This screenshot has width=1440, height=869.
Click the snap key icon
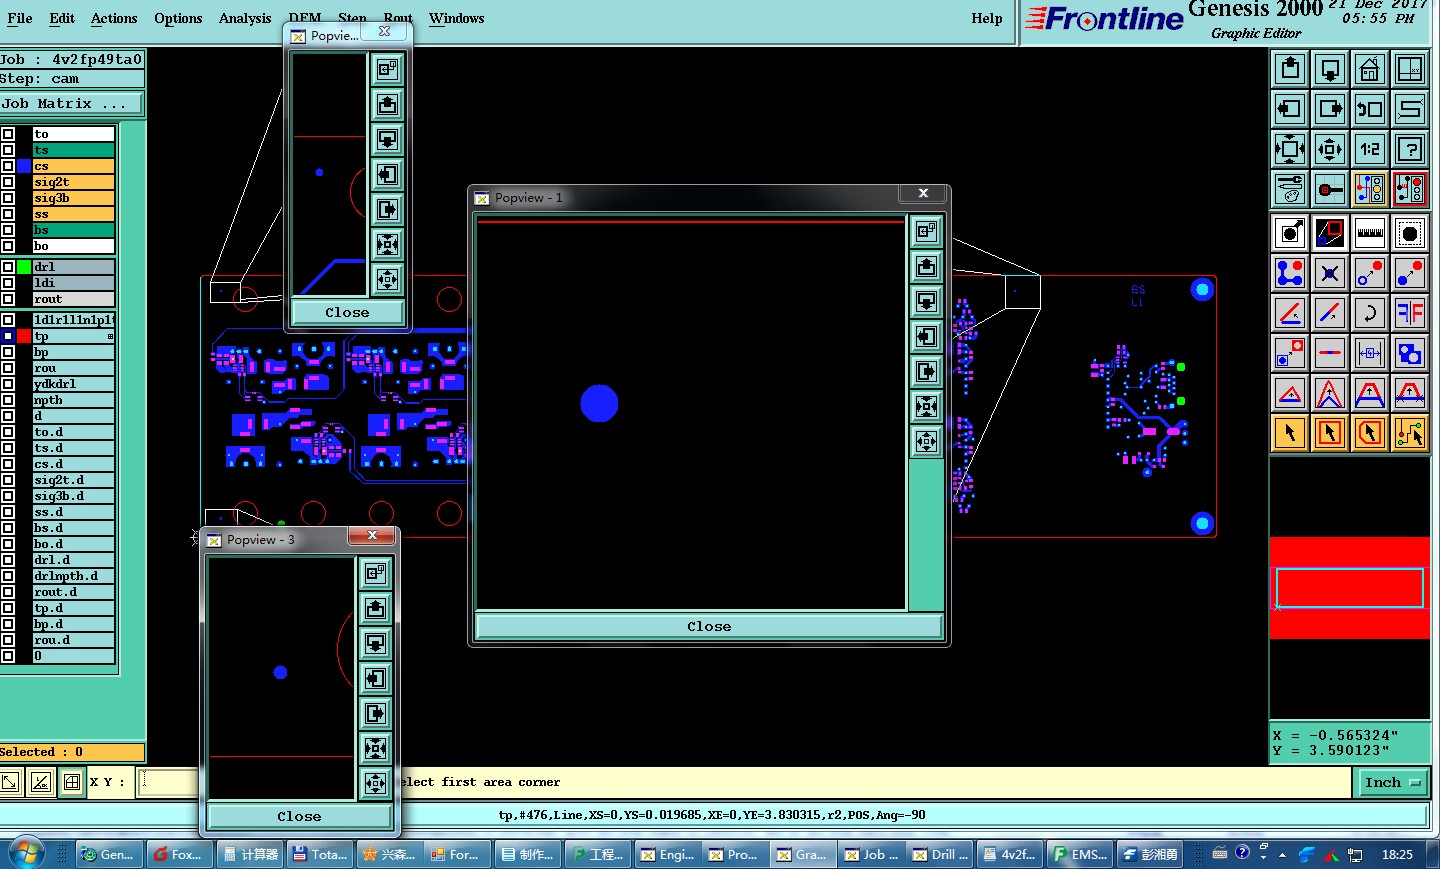point(1330,189)
